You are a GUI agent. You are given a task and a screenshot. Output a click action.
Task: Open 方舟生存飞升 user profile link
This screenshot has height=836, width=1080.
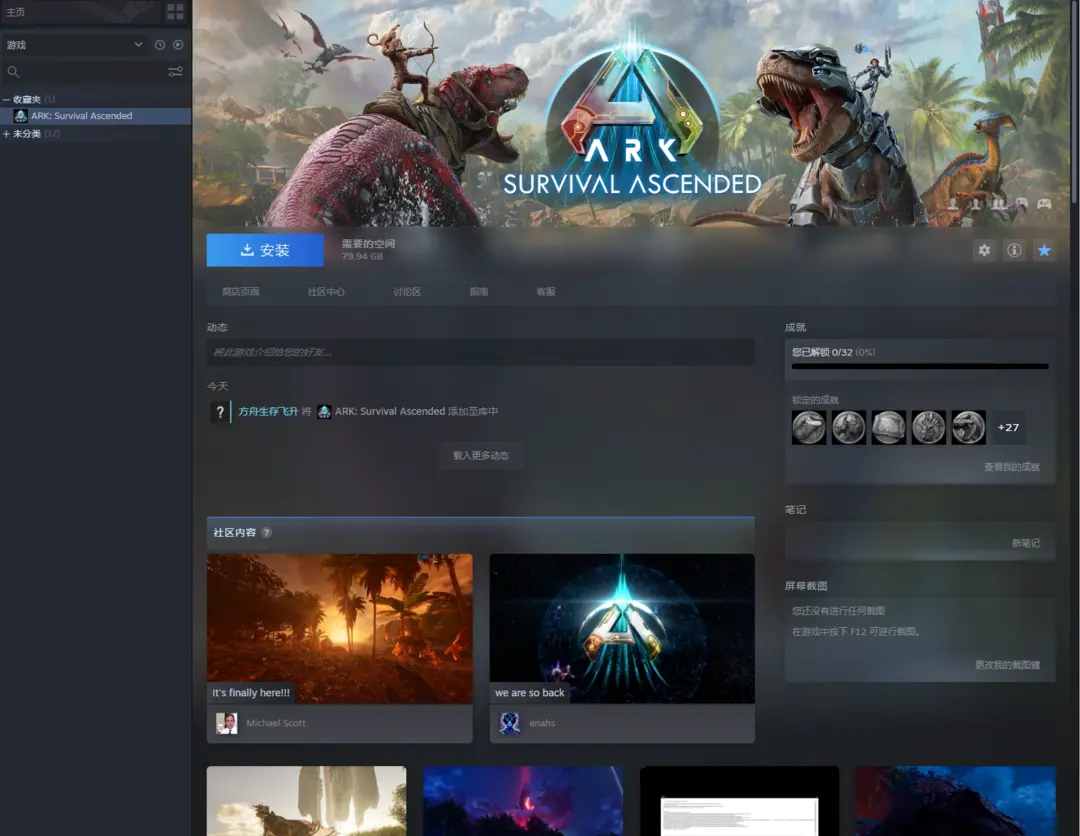pyautogui.click(x=268, y=412)
